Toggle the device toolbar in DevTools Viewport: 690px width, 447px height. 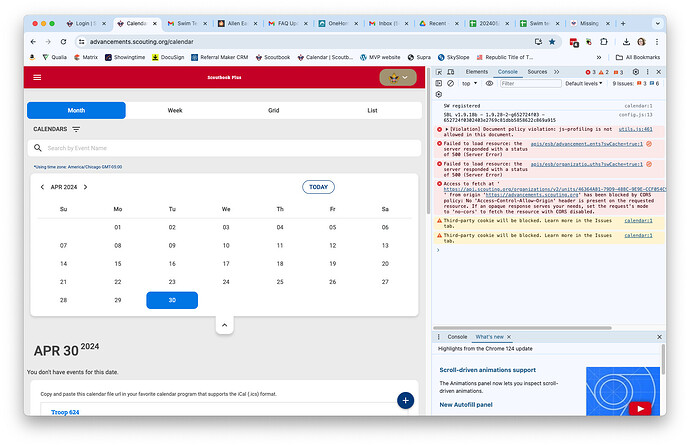coord(451,72)
